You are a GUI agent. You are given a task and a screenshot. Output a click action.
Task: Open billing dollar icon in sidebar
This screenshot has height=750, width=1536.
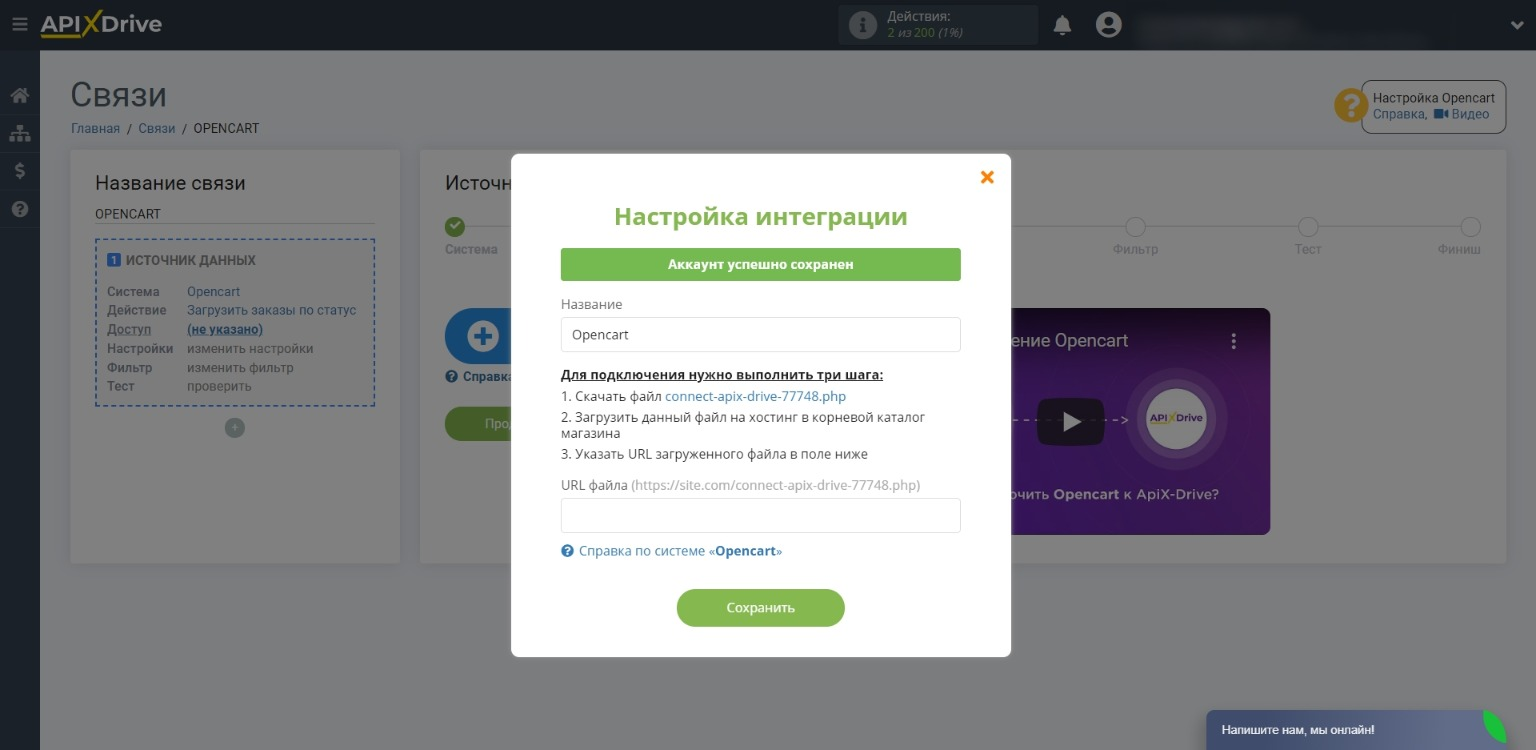tap(19, 171)
